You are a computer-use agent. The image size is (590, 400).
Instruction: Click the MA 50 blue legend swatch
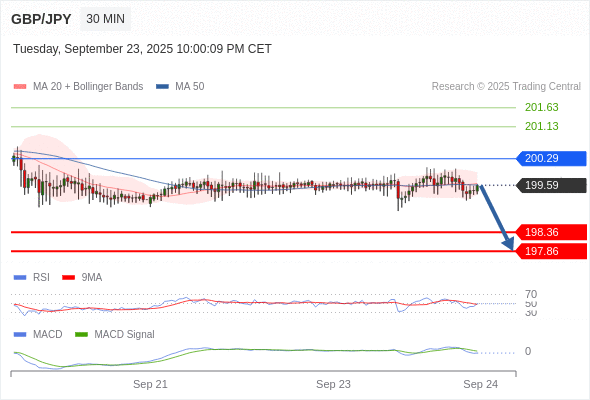click(x=162, y=87)
